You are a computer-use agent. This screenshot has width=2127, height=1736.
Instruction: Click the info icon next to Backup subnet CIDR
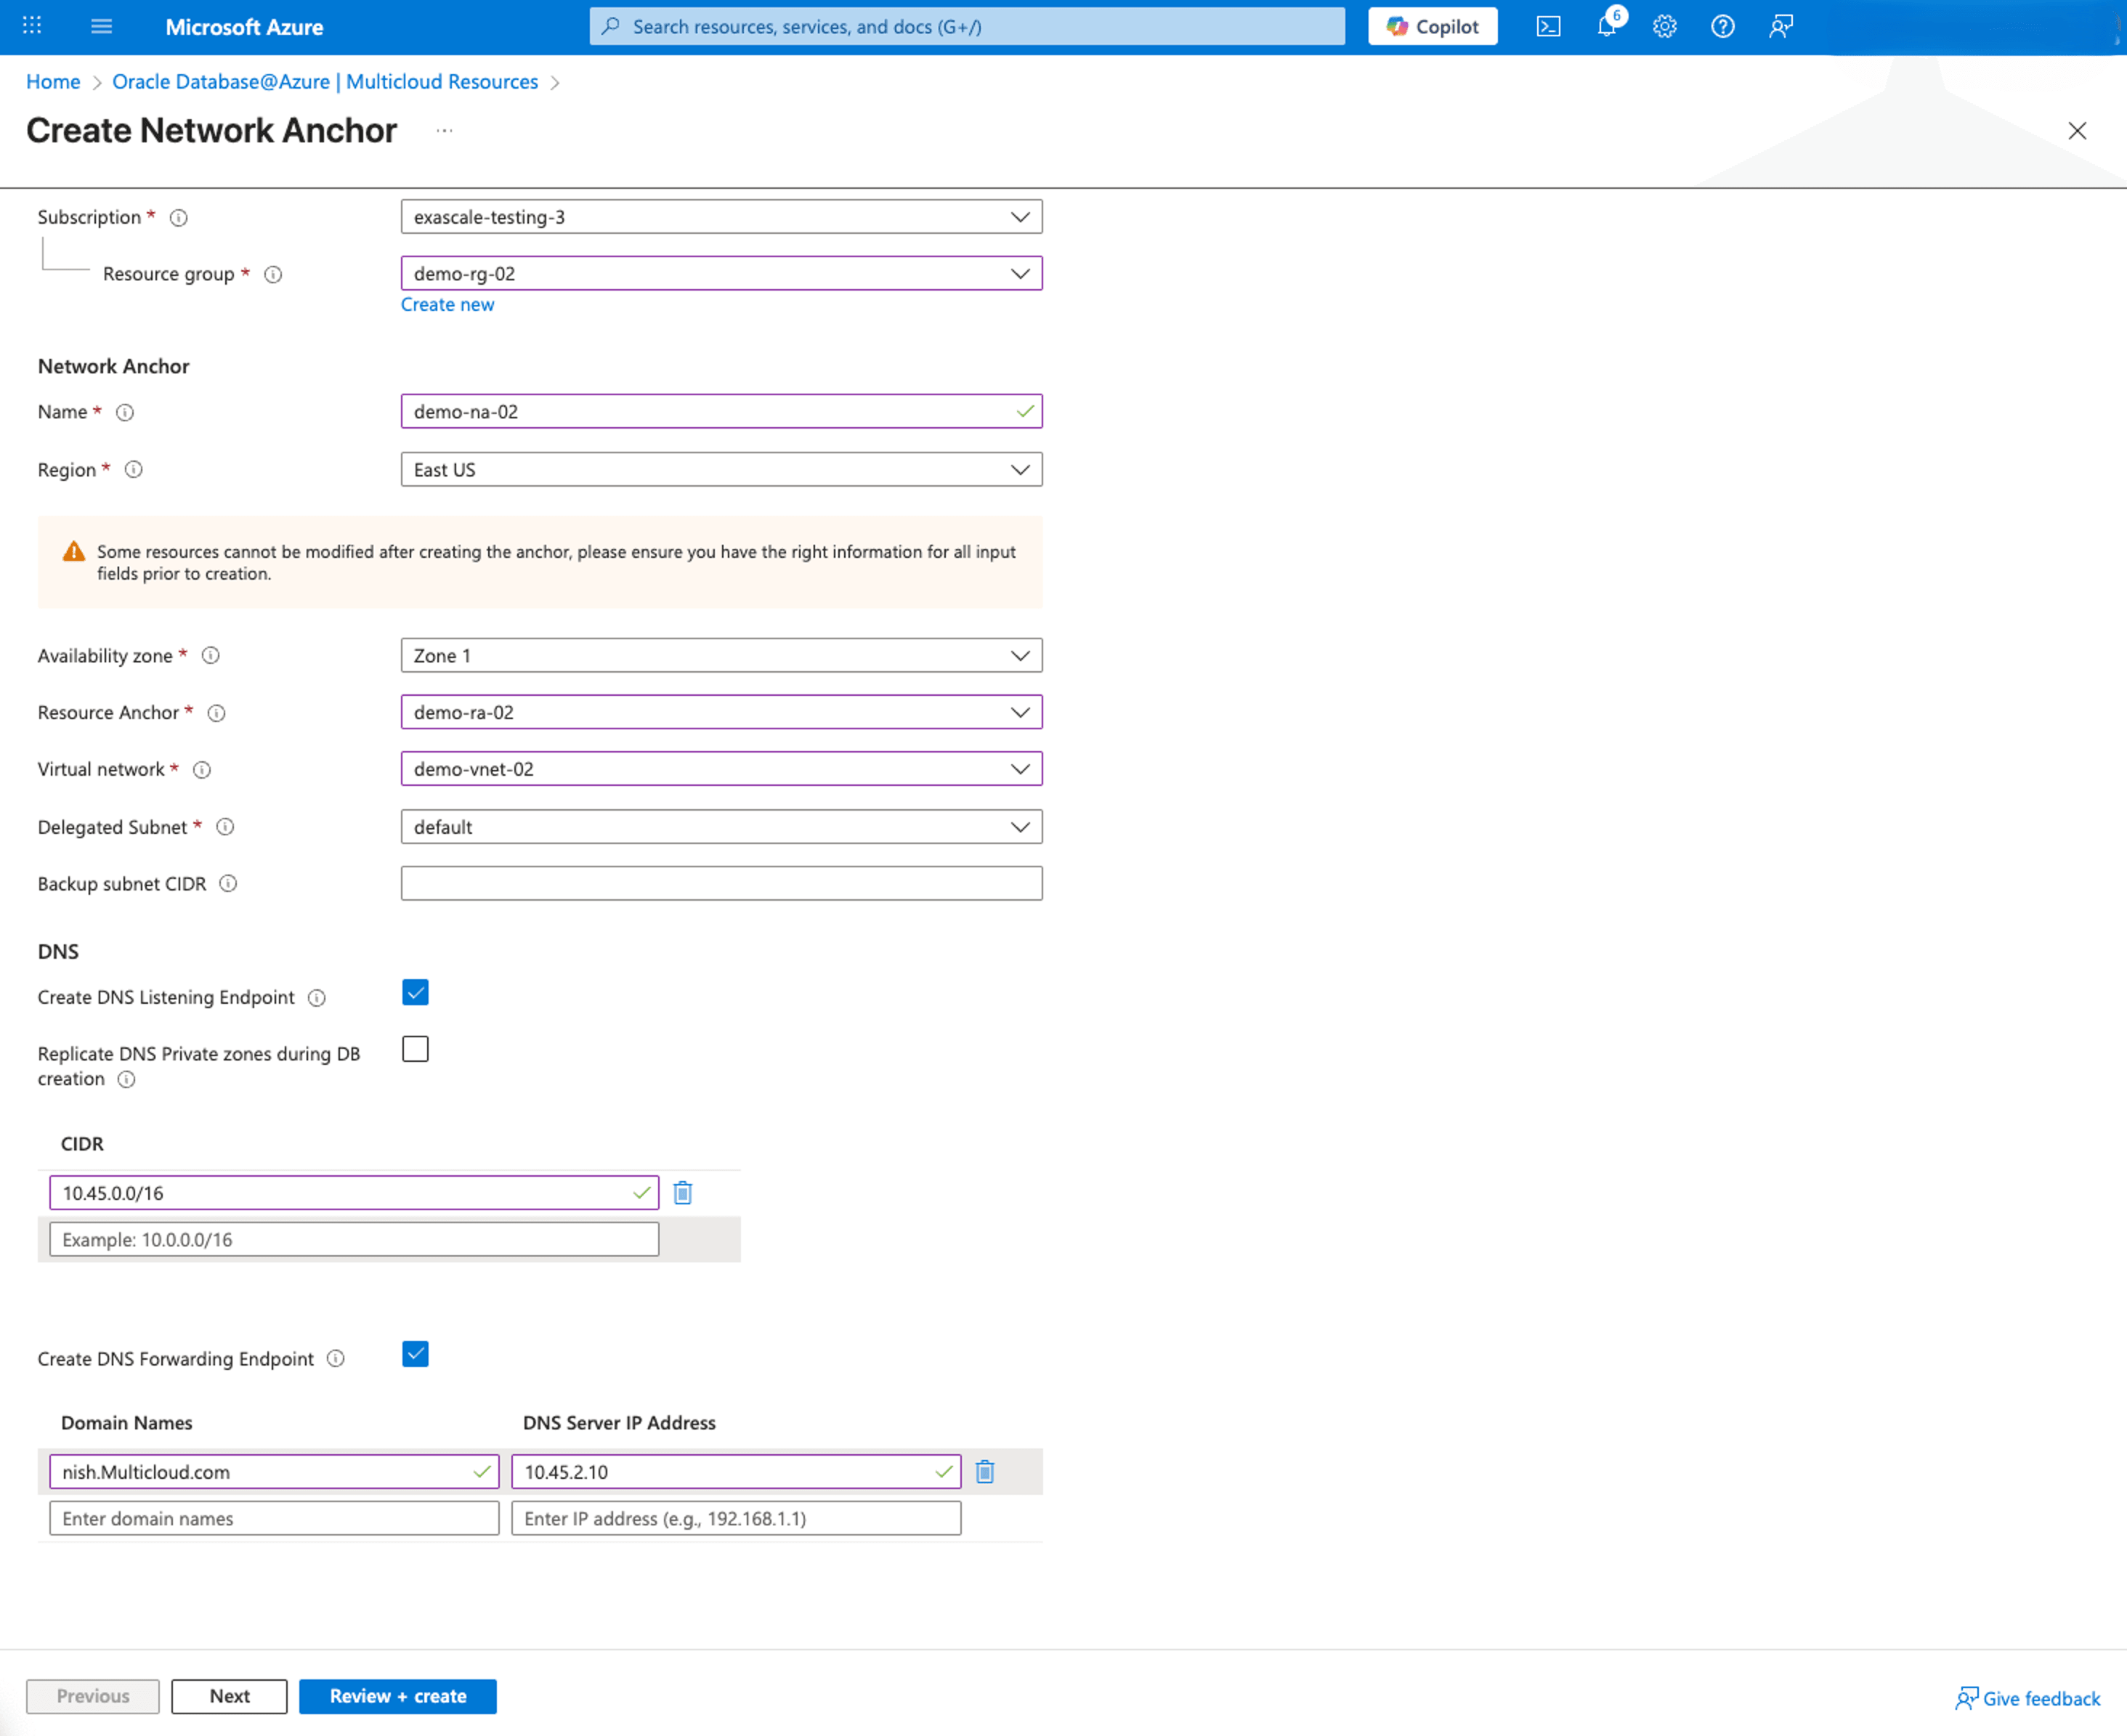click(228, 883)
